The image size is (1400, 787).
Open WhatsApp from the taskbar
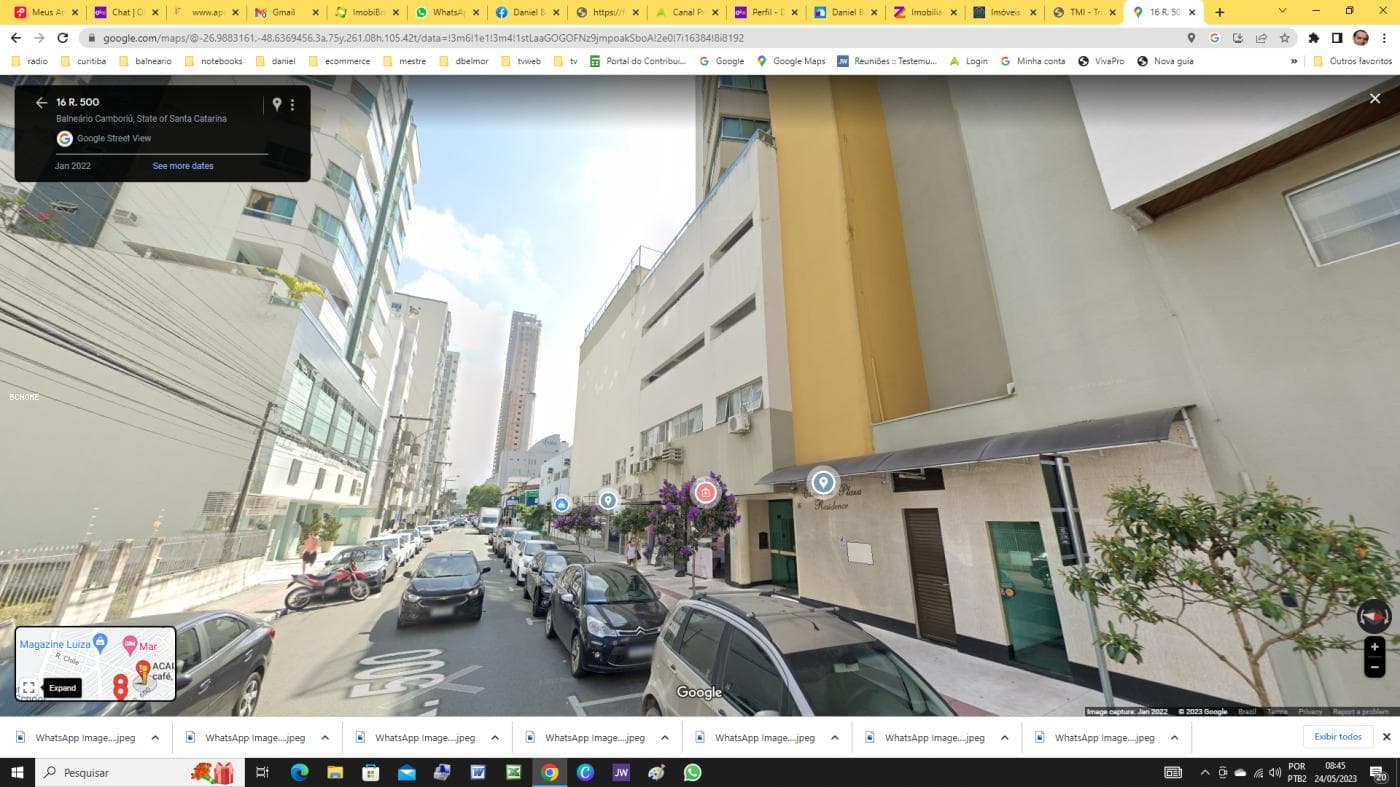[x=692, y=772]
